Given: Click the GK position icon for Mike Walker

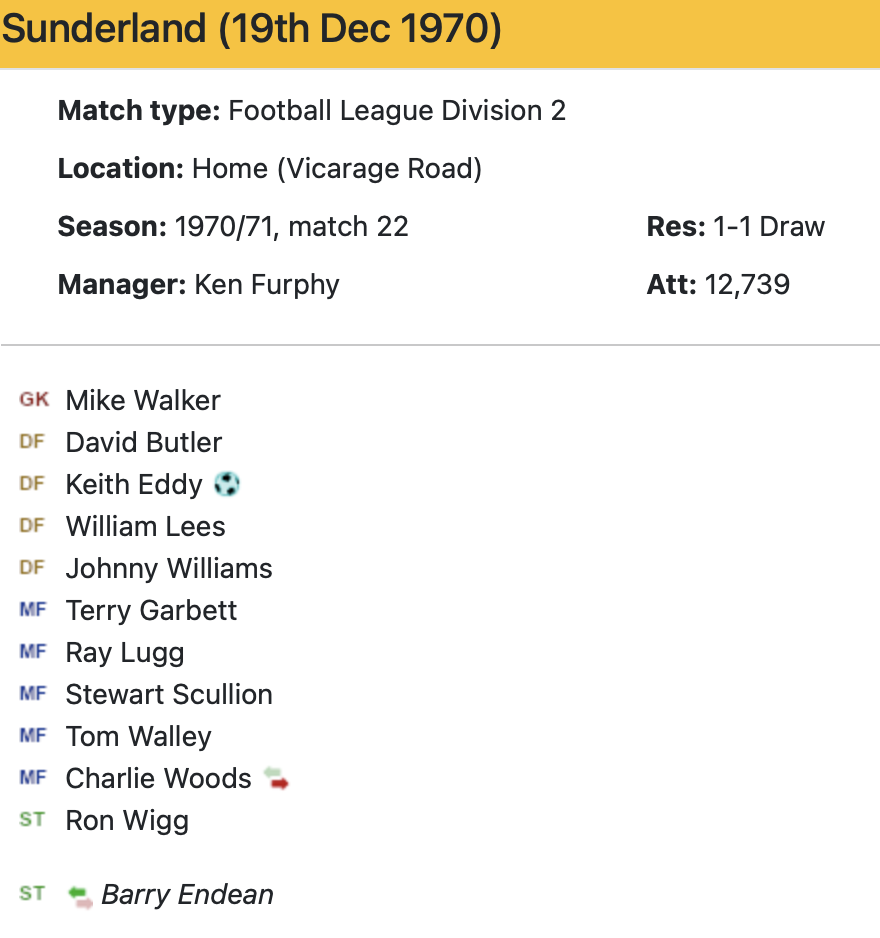Looking at the screenshot, I should 34,400.
